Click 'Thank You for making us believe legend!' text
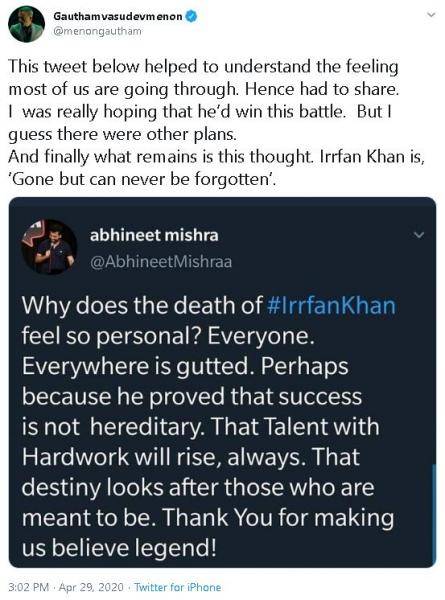 pyautogui.click(x=208, y=532)
